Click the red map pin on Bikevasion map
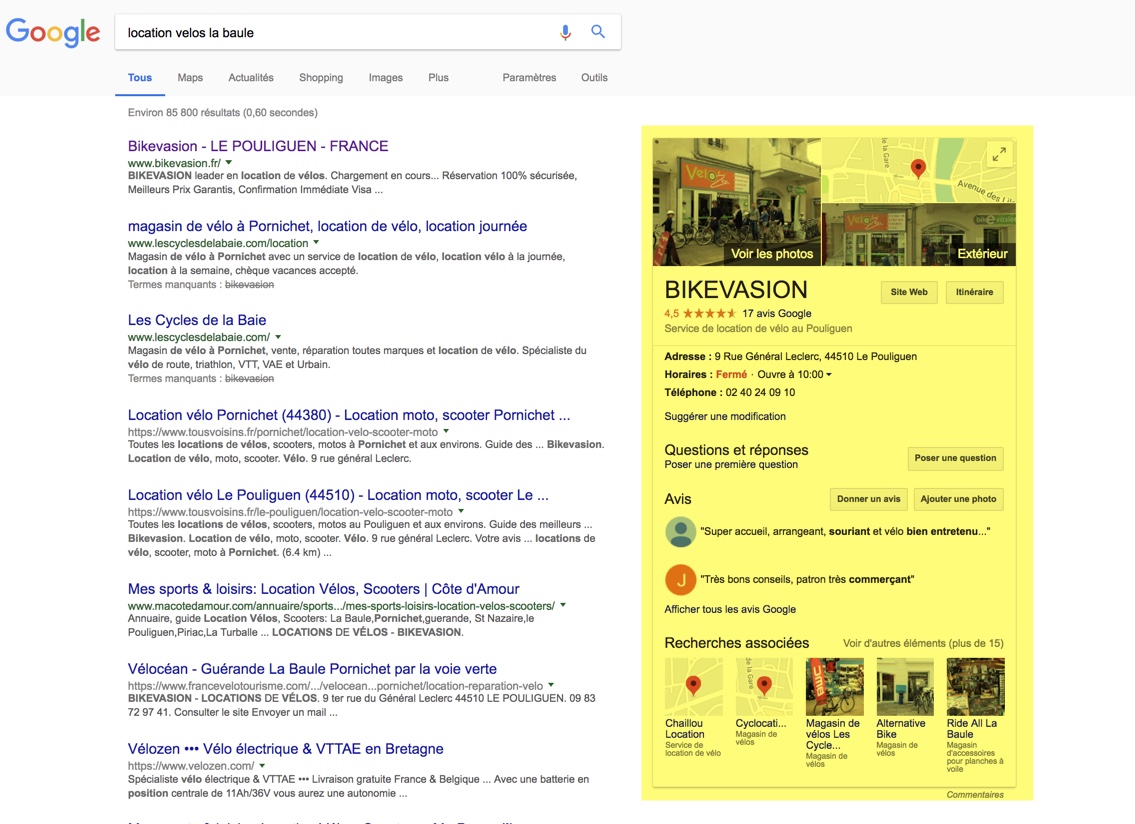Screen dimensions: 1135x824 tap(918, 169)
